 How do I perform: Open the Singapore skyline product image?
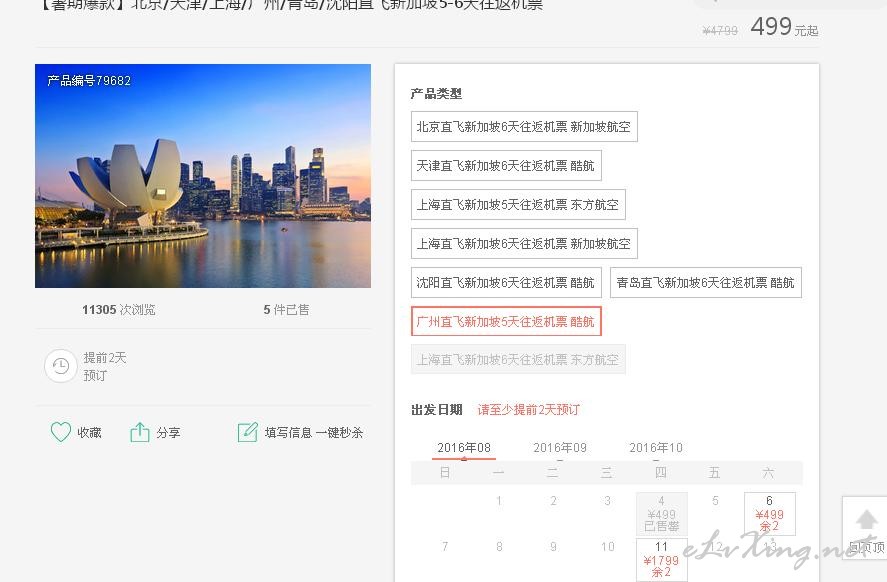point(203,176)
